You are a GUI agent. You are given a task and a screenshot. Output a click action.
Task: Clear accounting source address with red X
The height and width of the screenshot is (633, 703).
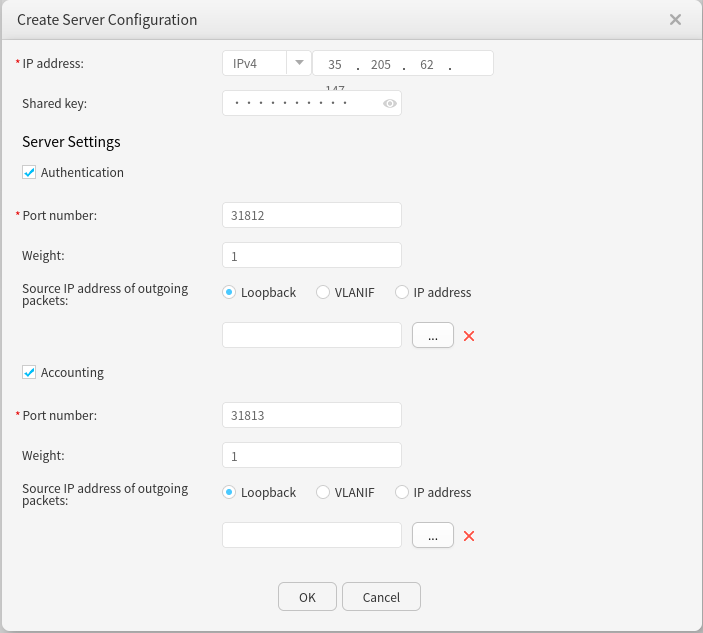point(468,536)
